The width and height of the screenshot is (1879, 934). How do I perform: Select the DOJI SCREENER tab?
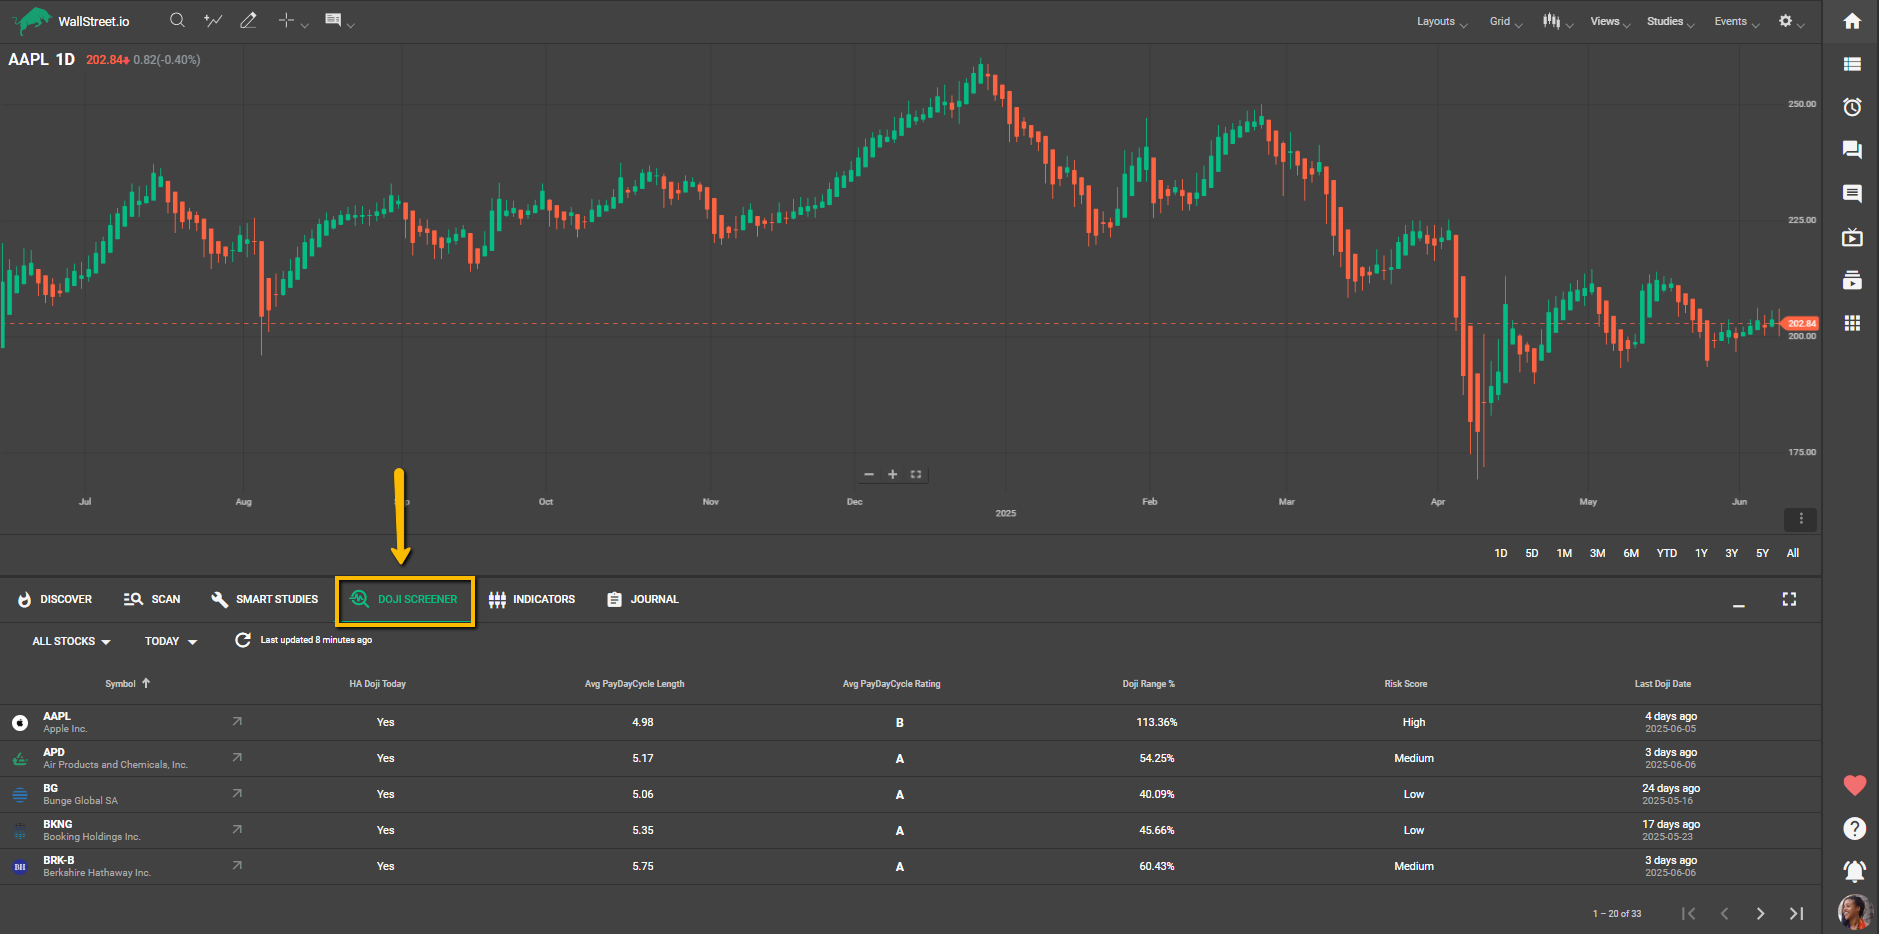click(x=405, y=600)
